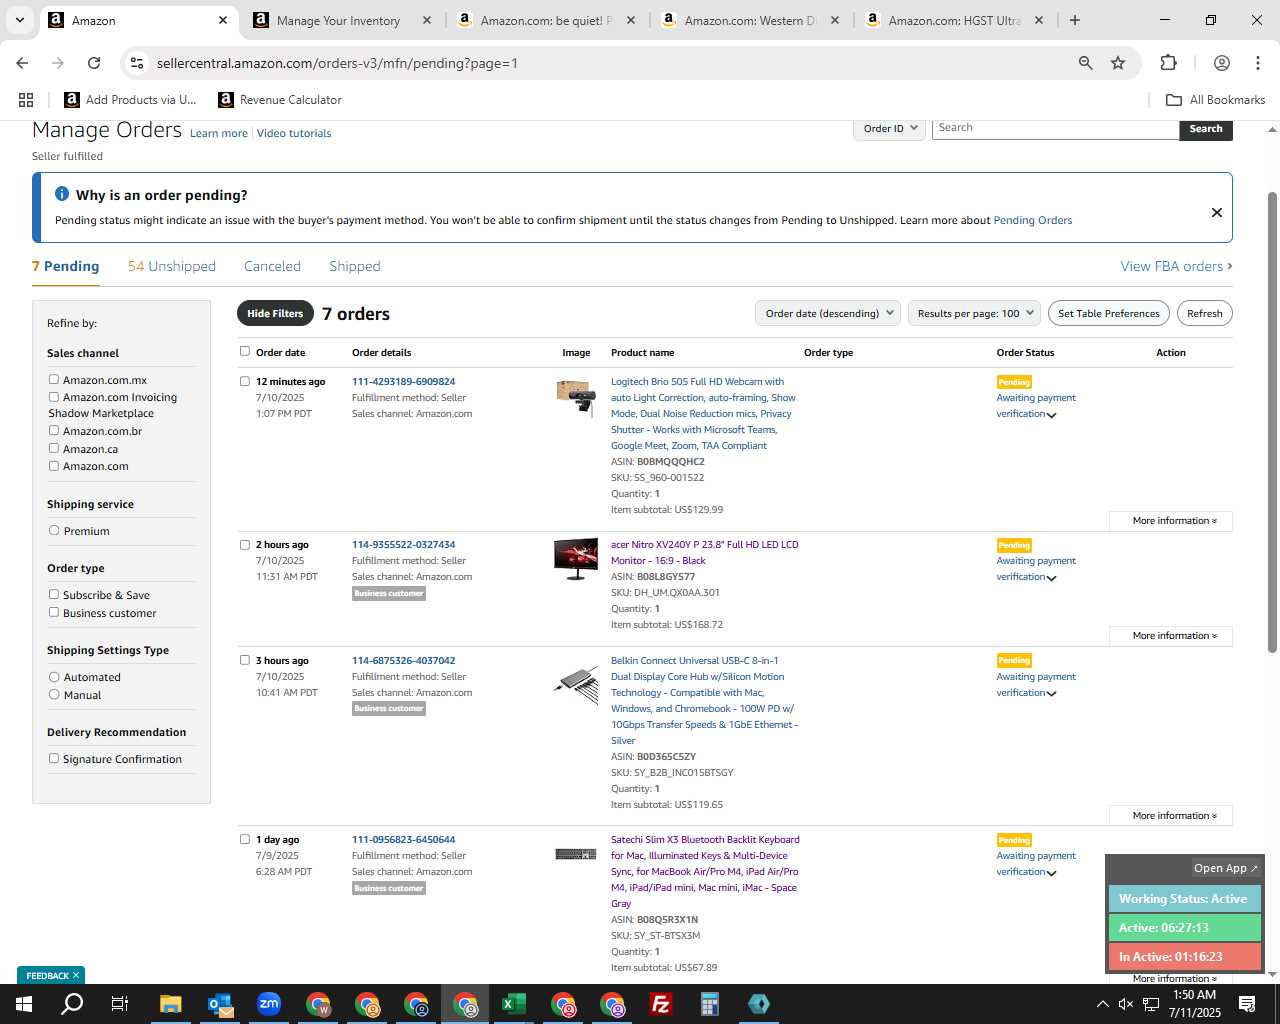Switch to Manage Your Inventory browser tab
Image resolution: width=1280 pixels, height=1024 pixels.
click(338, 20)
